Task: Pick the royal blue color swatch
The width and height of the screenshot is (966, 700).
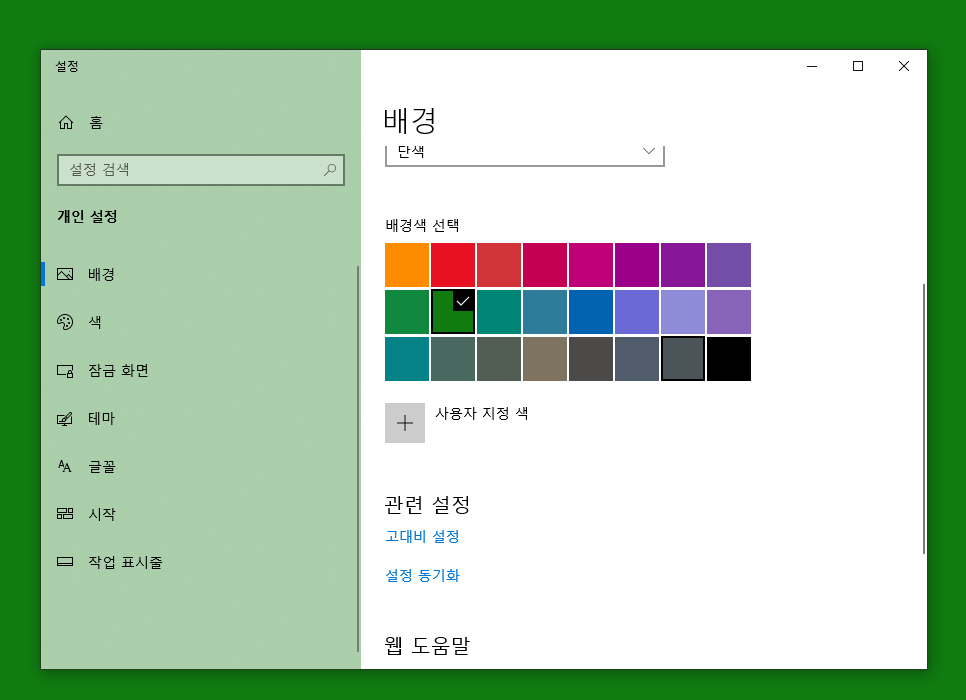Action: [x=591, y=312]
